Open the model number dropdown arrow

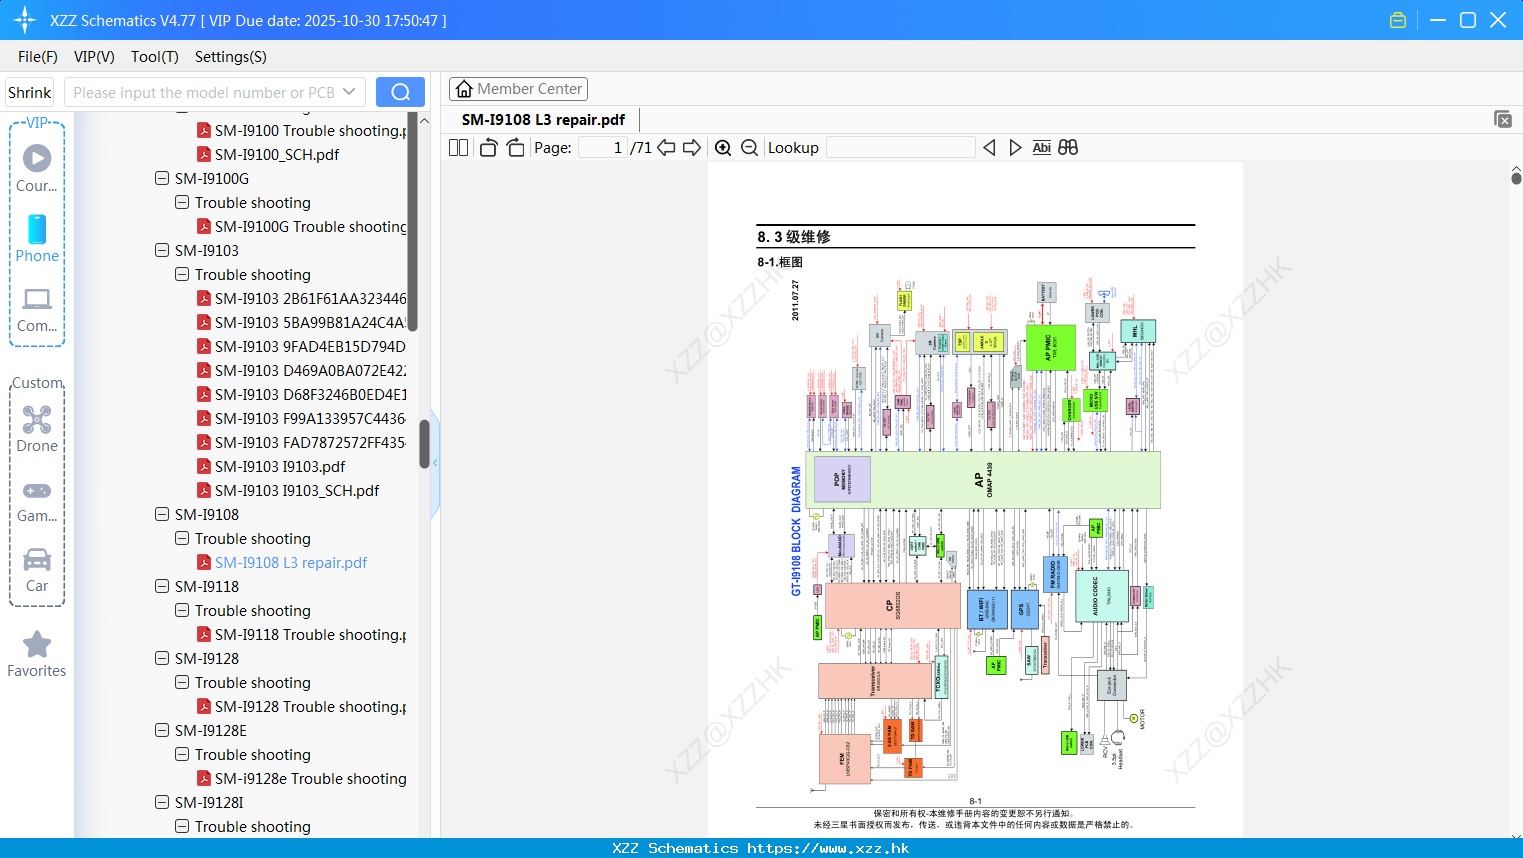349,92
